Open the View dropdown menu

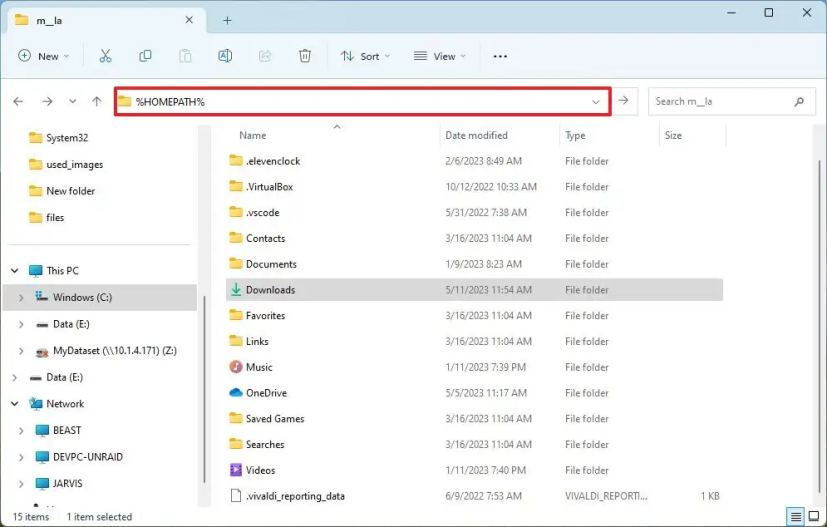440,56
